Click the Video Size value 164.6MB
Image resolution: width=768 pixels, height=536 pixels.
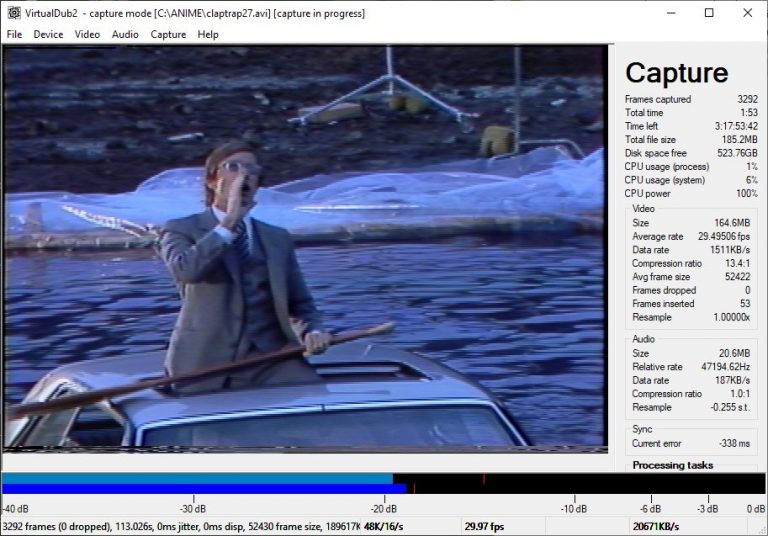[x=732, y=223]
